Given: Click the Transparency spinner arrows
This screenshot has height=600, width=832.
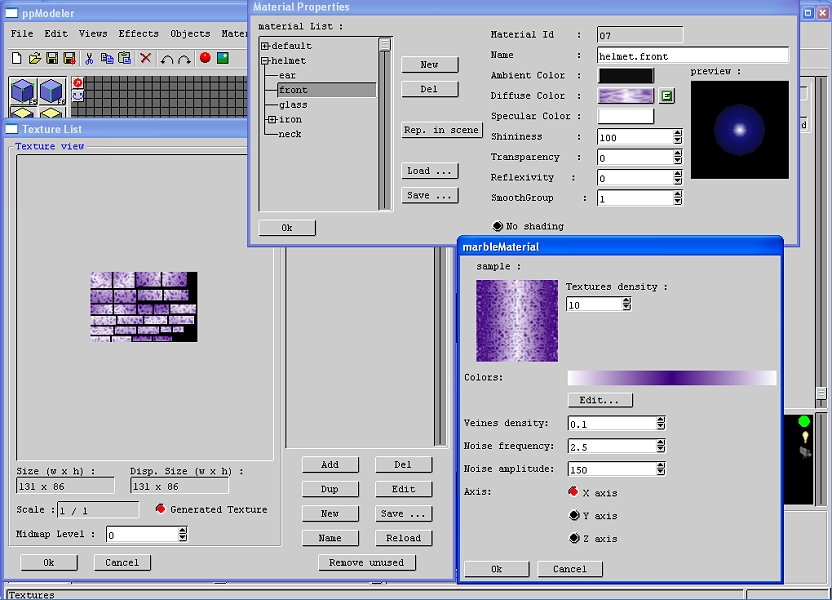Looking at the screenshot, I should 678,157.
